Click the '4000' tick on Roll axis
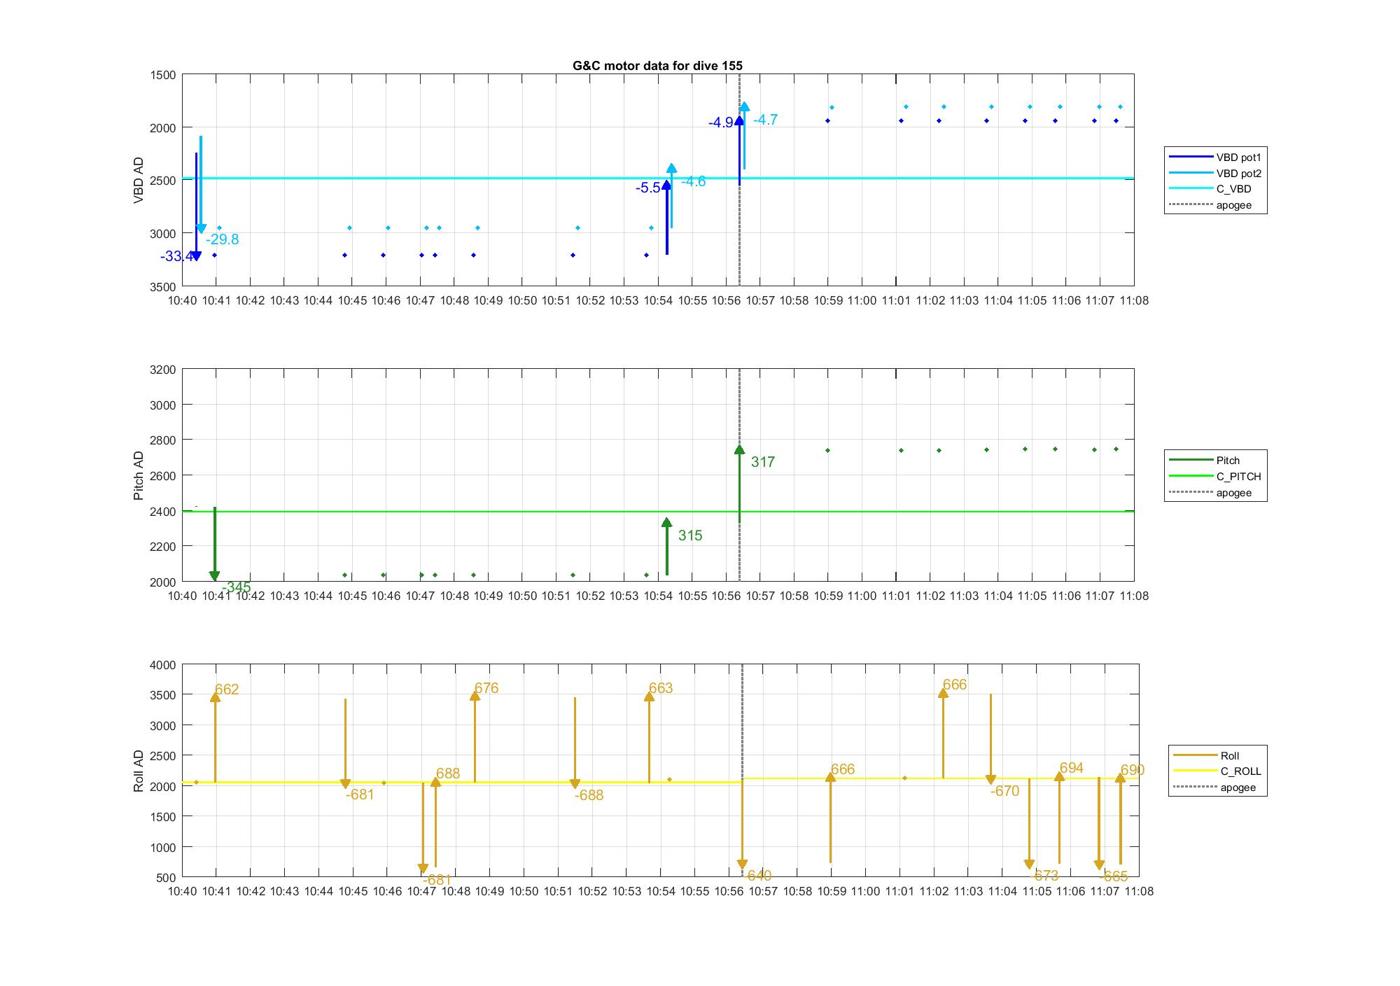This screenshot has height=986, width=1400. click(163, 665)
